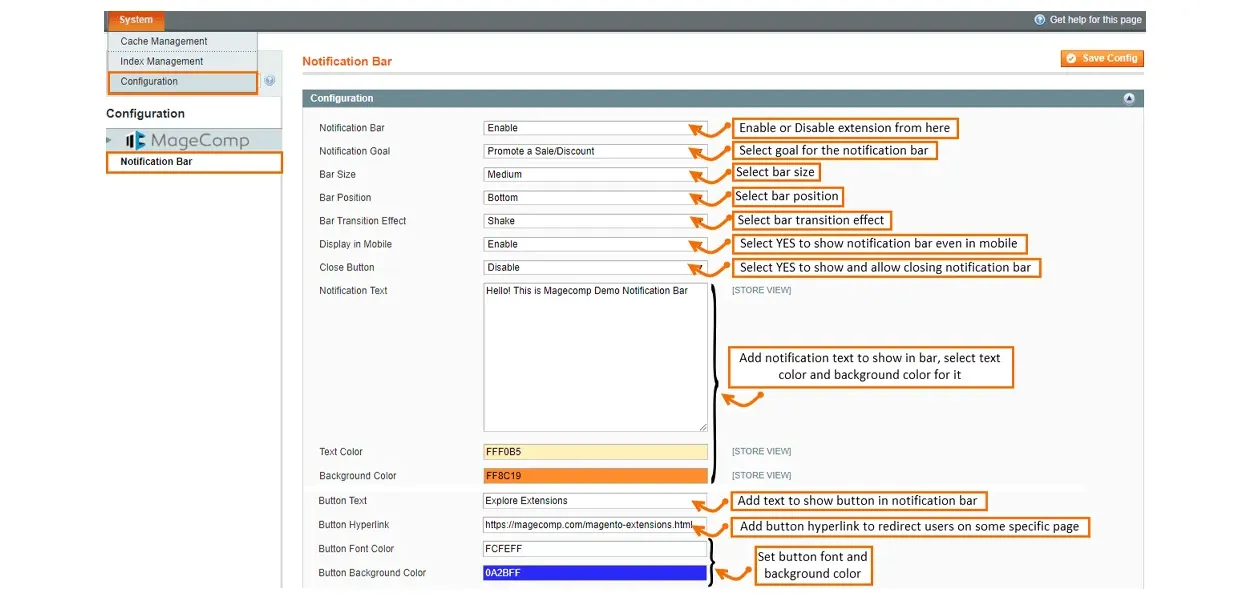Click the Save Config button

click(x=1101, y=58)
